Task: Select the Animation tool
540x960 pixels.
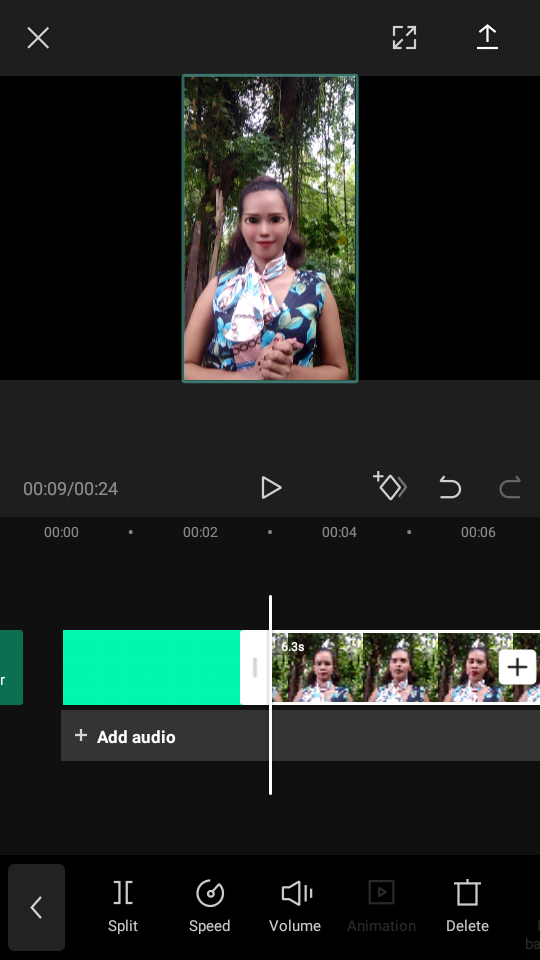Action: click(381, 906)
